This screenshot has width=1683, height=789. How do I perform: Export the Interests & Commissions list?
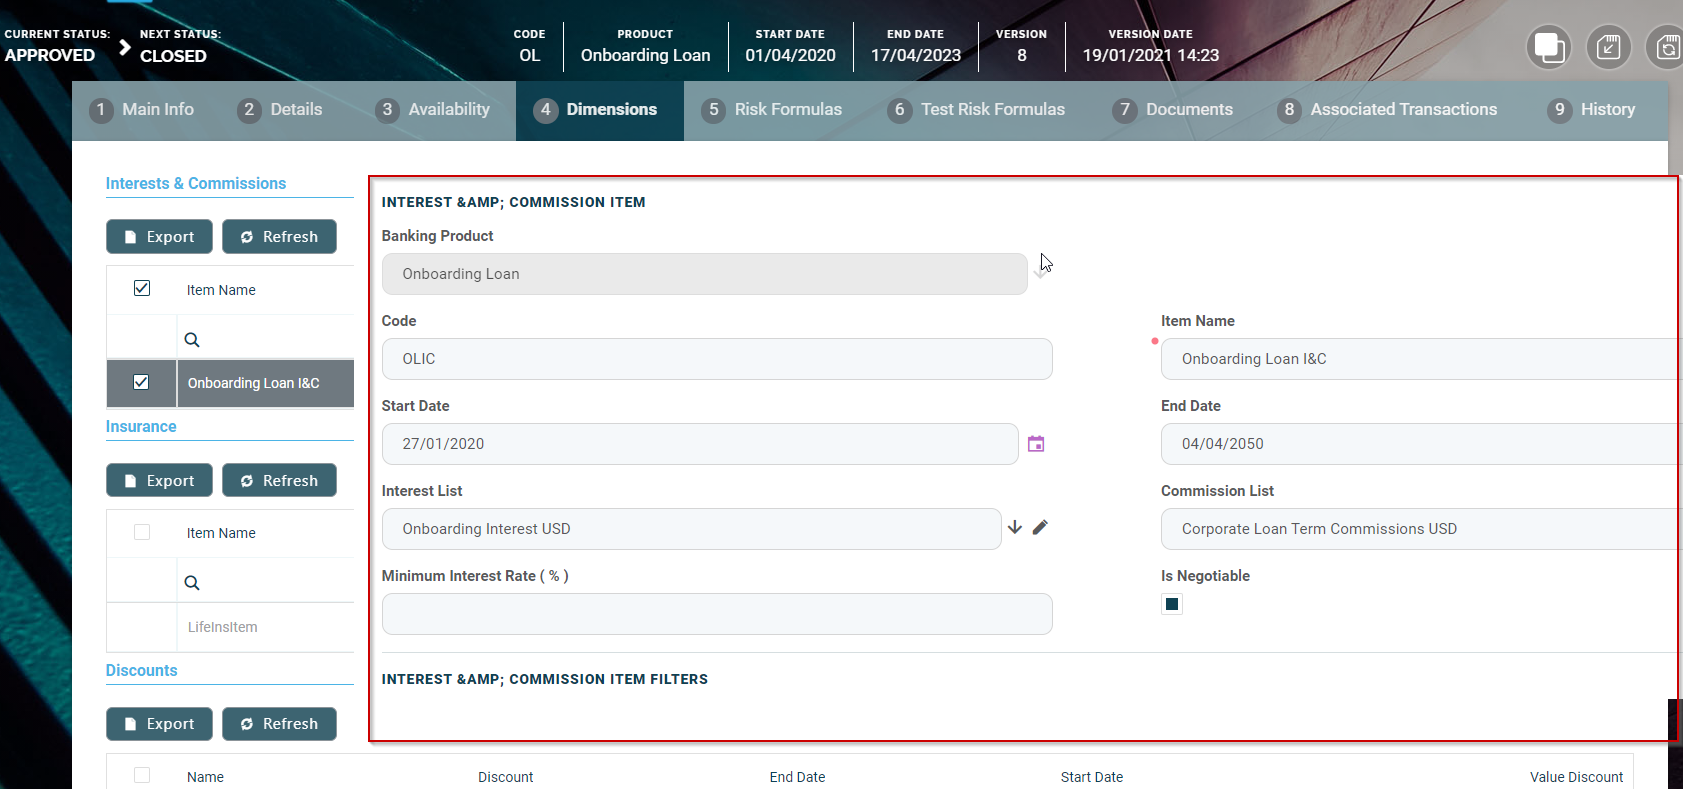coord(159,237)
